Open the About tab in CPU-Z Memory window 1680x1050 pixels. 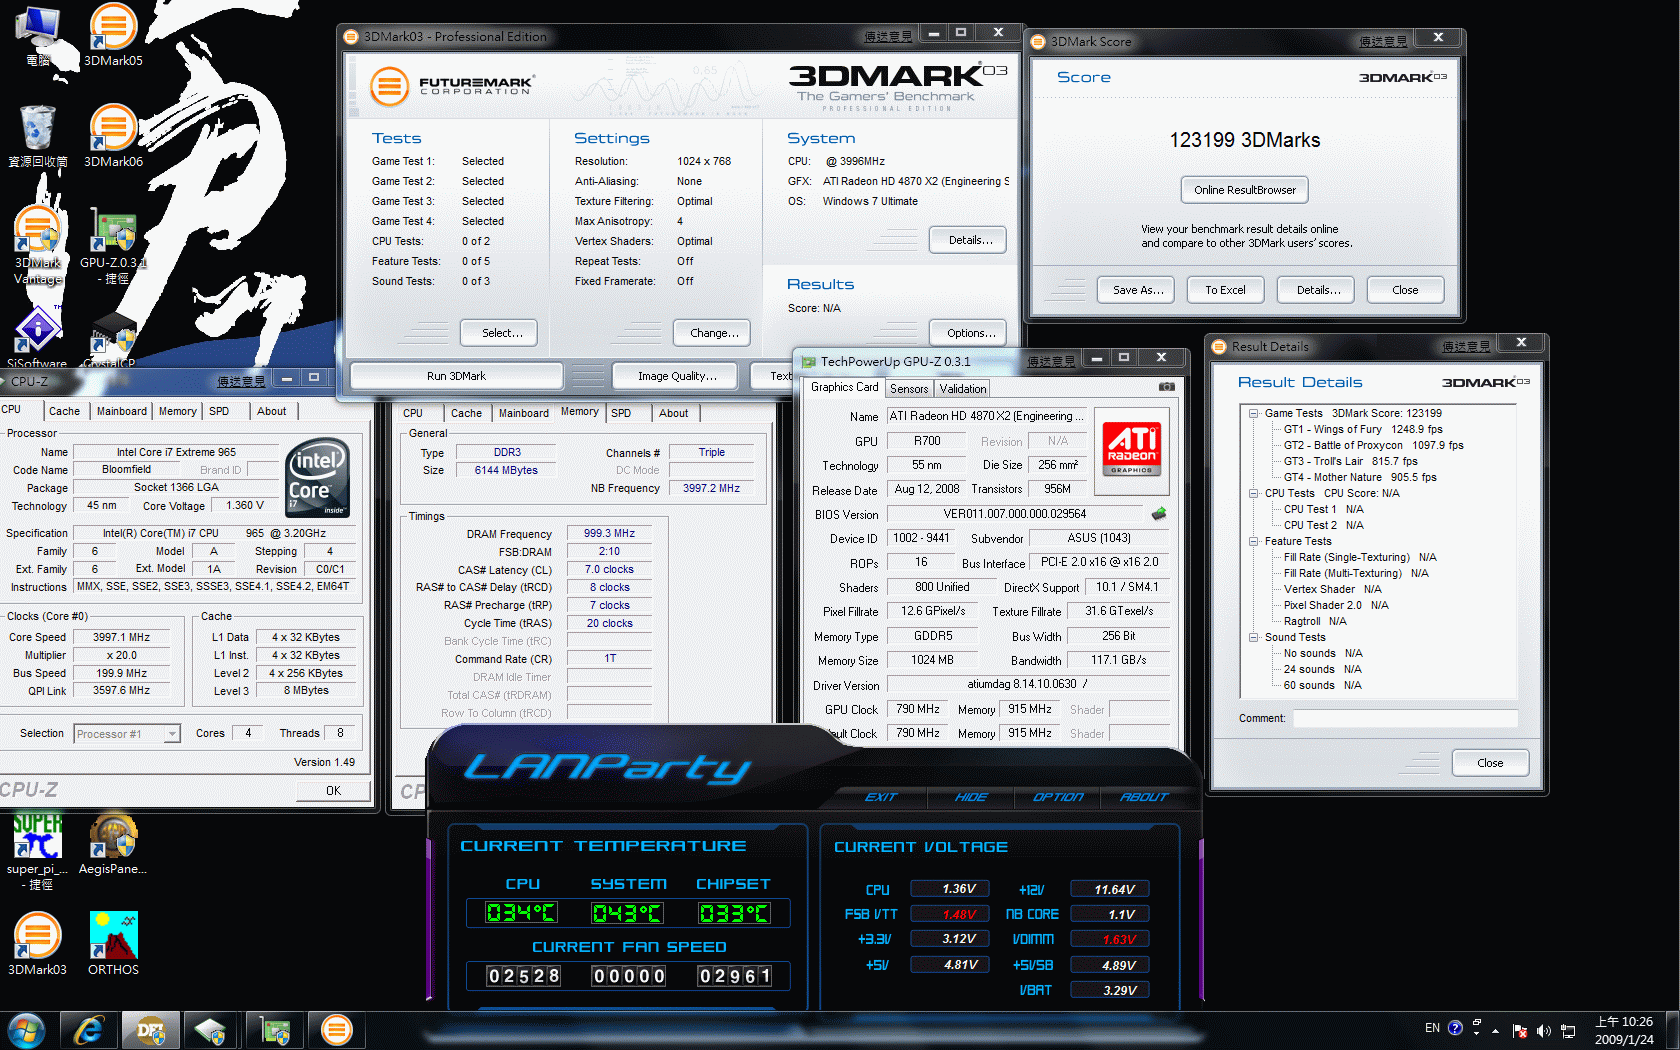[673, 413]
